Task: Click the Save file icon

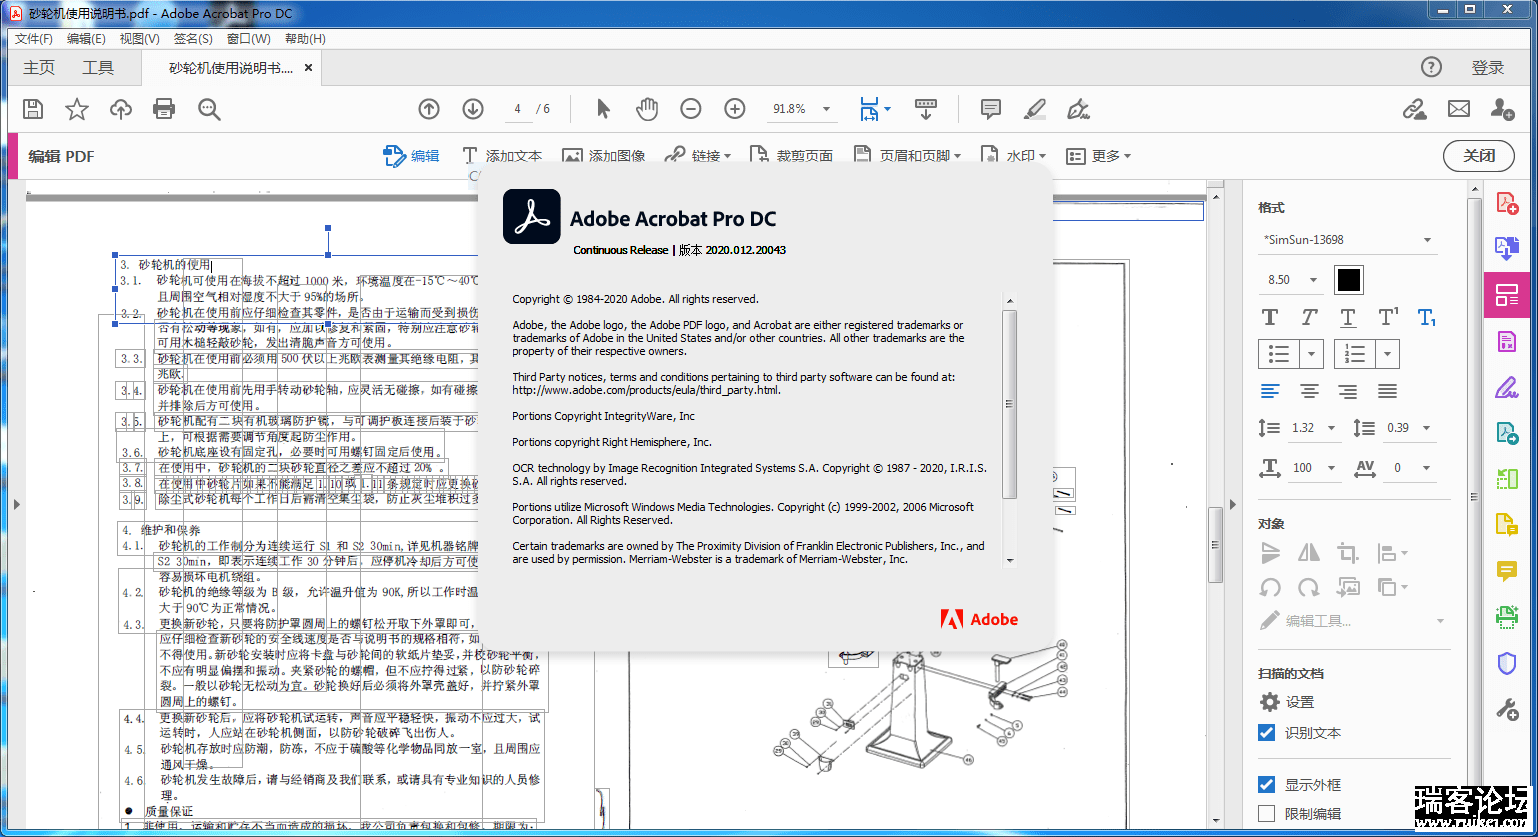Action: pyautogui.click(x=33, y=109)
